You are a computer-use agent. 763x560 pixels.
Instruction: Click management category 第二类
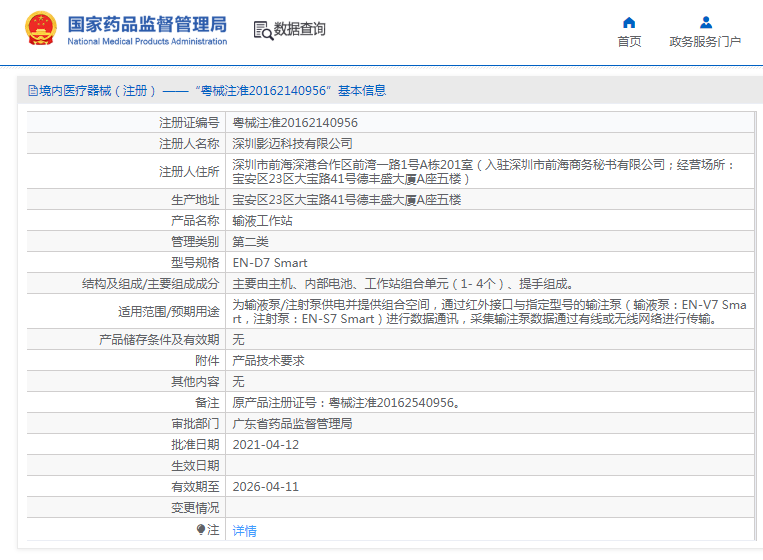click(251, 242)
